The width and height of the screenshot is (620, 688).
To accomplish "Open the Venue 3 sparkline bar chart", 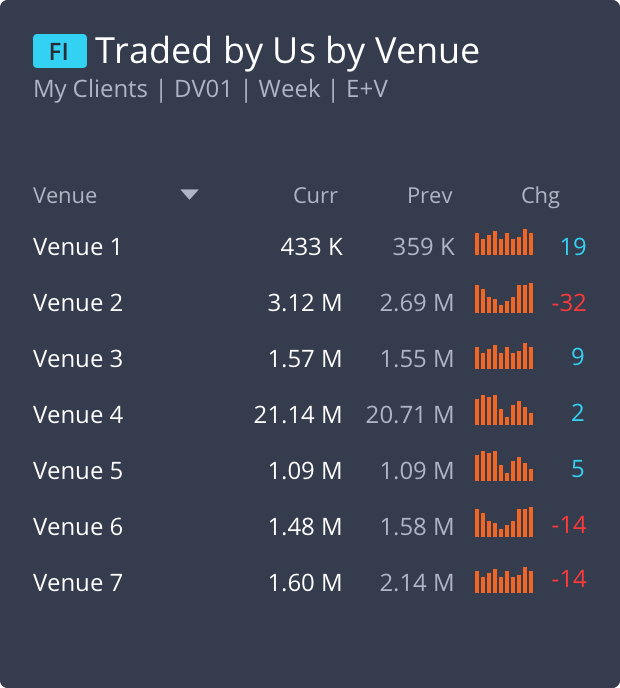I will click(504, 356).
